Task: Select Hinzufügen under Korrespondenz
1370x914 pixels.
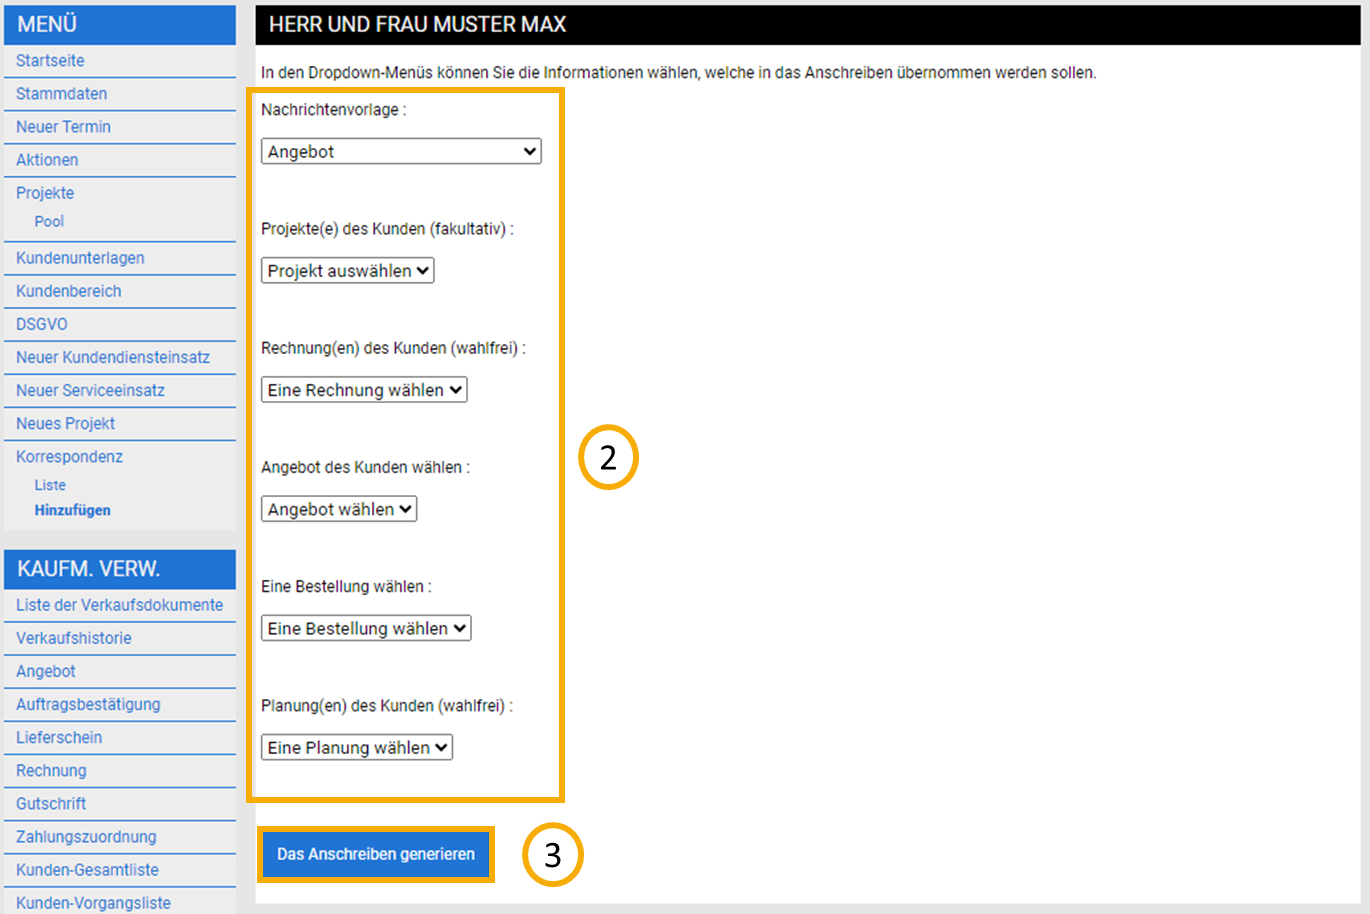Action: click(72, 510)
